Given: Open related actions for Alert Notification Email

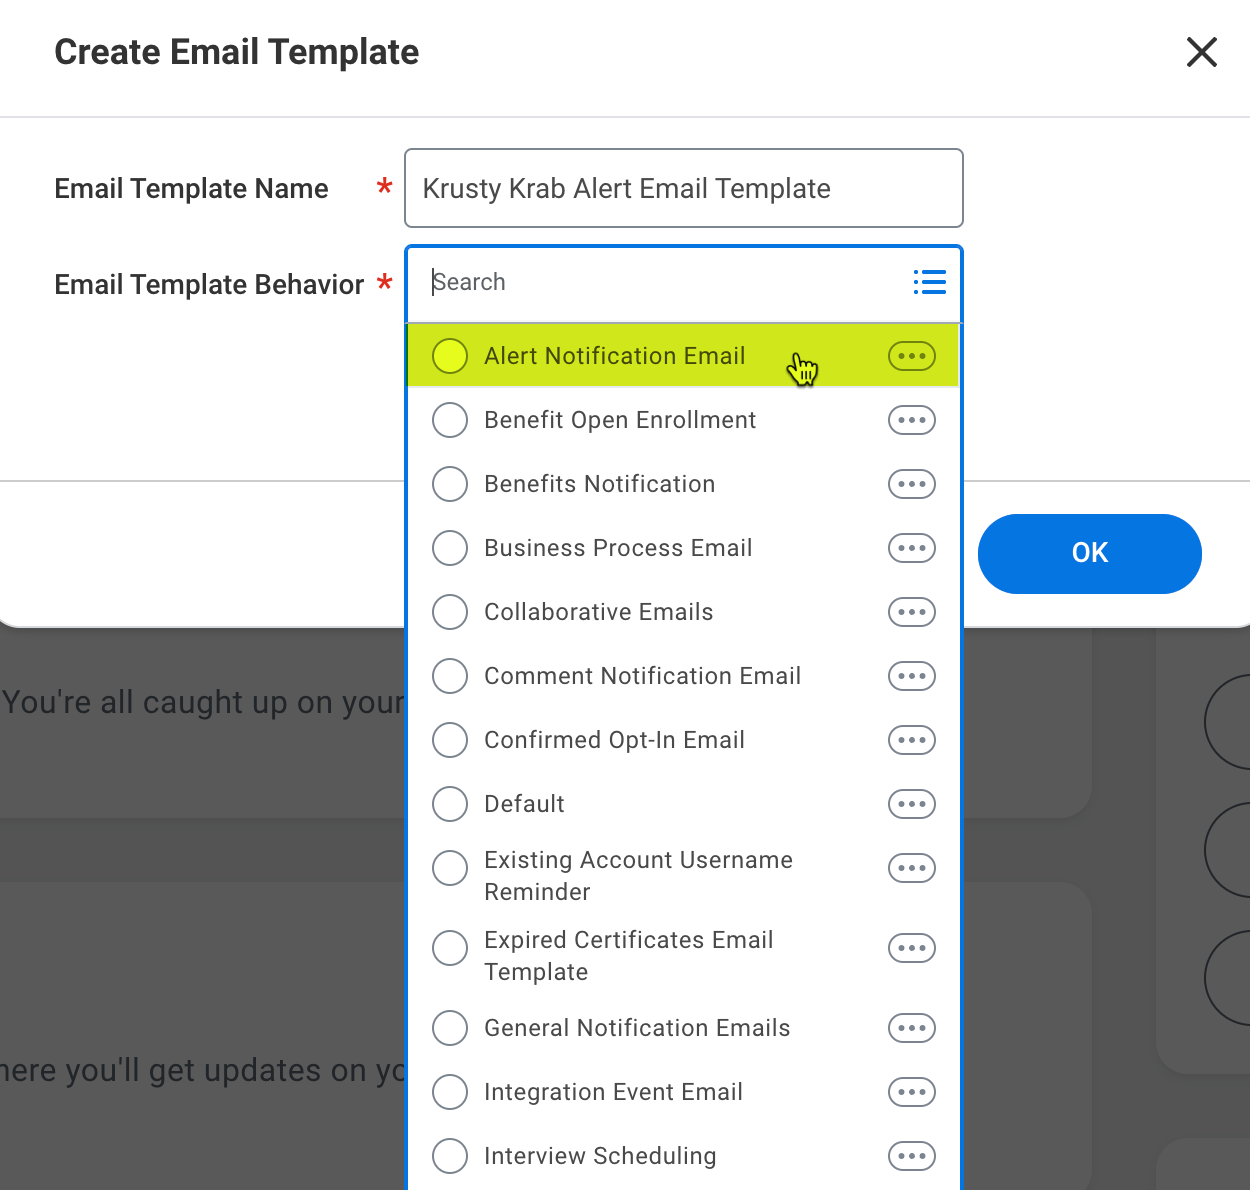Looking at the screenshot, I should tap(912, 356).
